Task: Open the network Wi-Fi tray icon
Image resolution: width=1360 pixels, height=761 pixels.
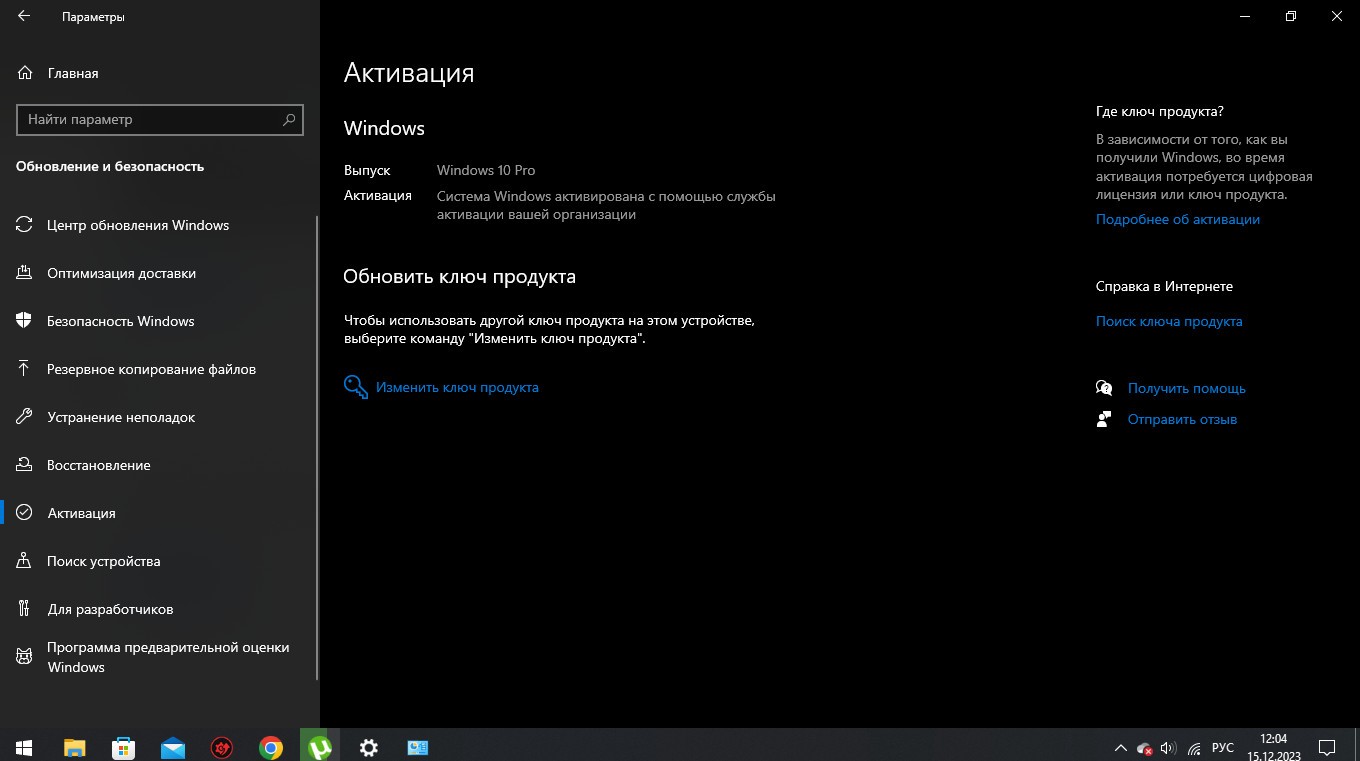Action: [1194, 748]
